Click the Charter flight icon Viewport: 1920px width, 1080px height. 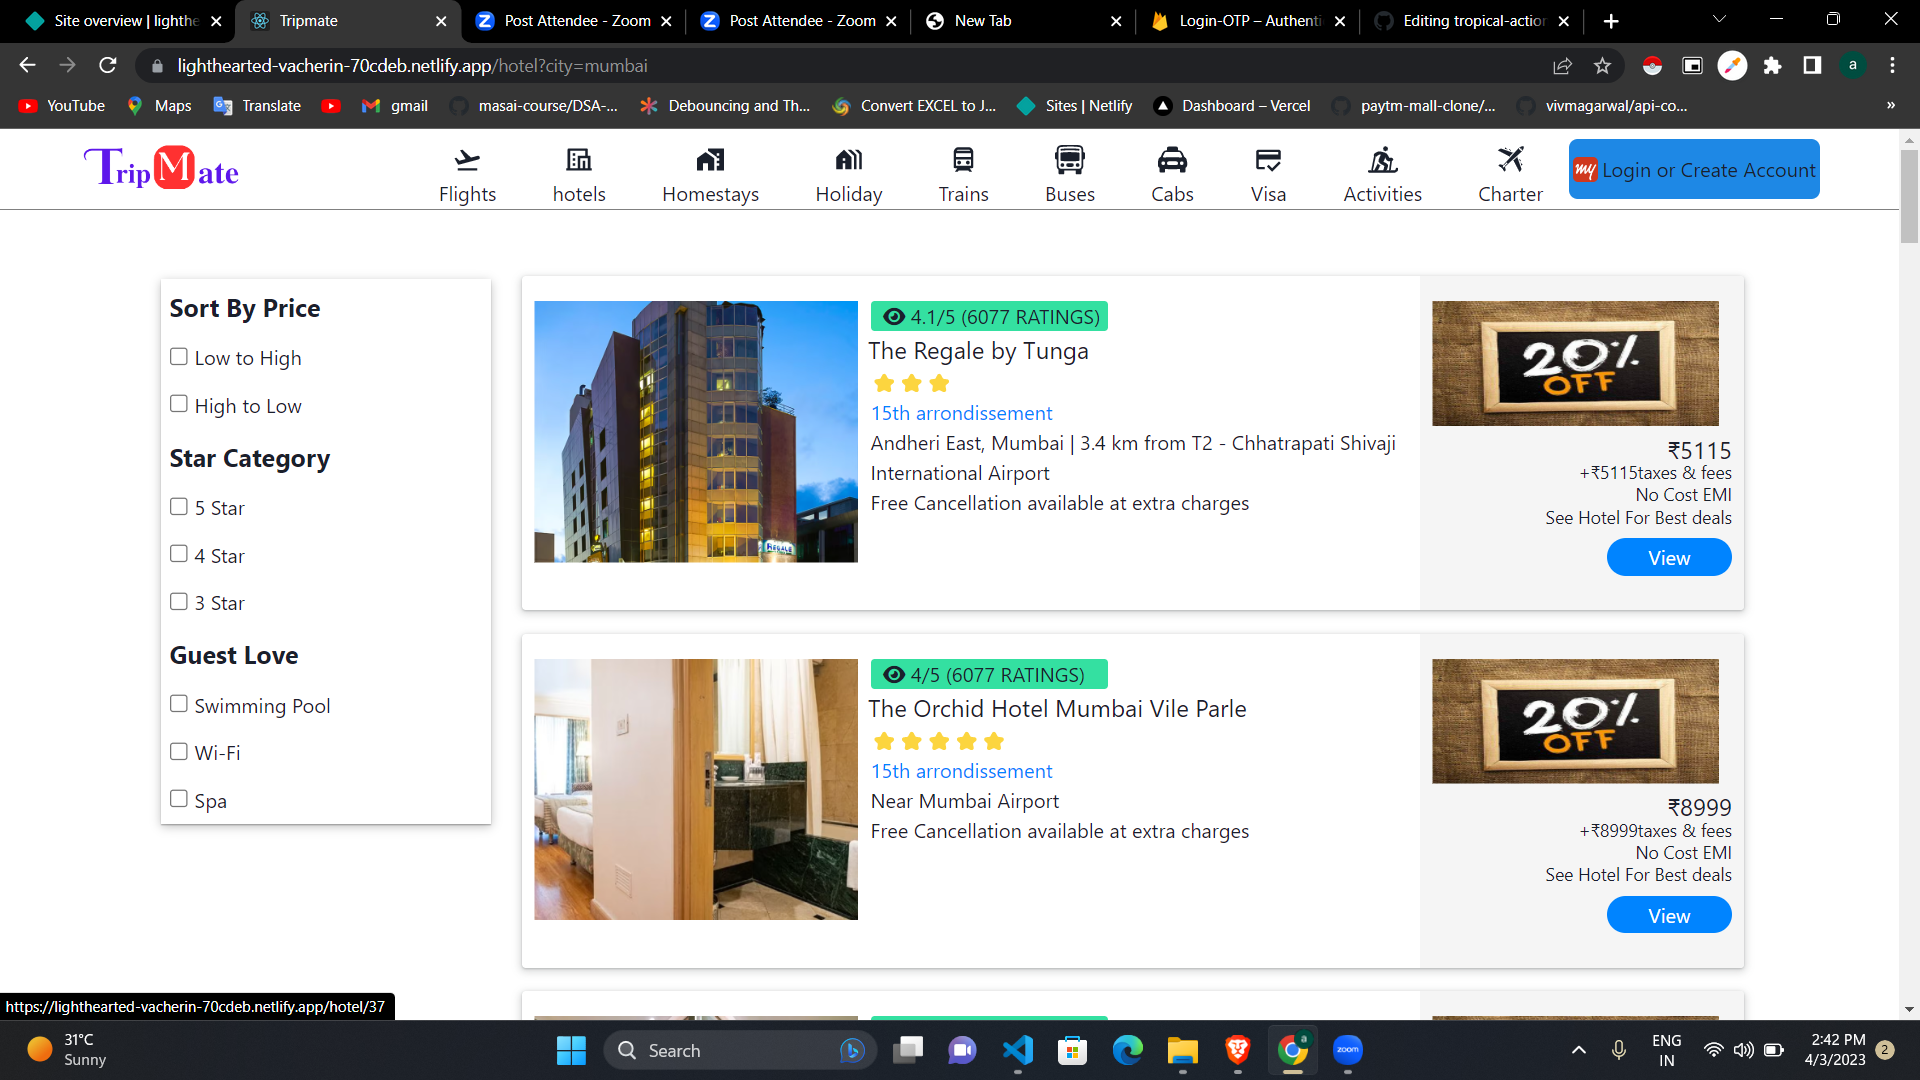(x=1510, y=158)
